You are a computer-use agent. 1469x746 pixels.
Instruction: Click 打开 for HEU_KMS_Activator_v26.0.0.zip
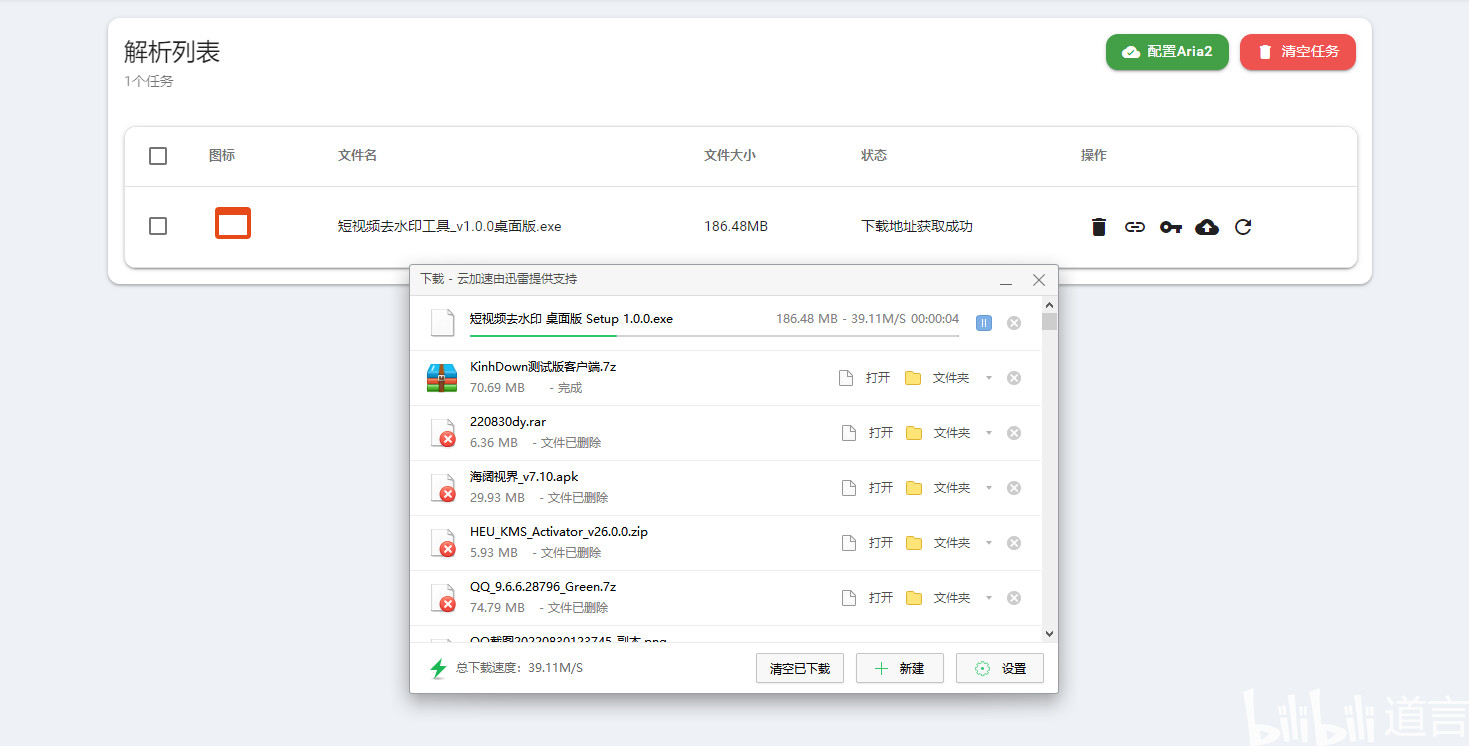[x=866, y=543]
